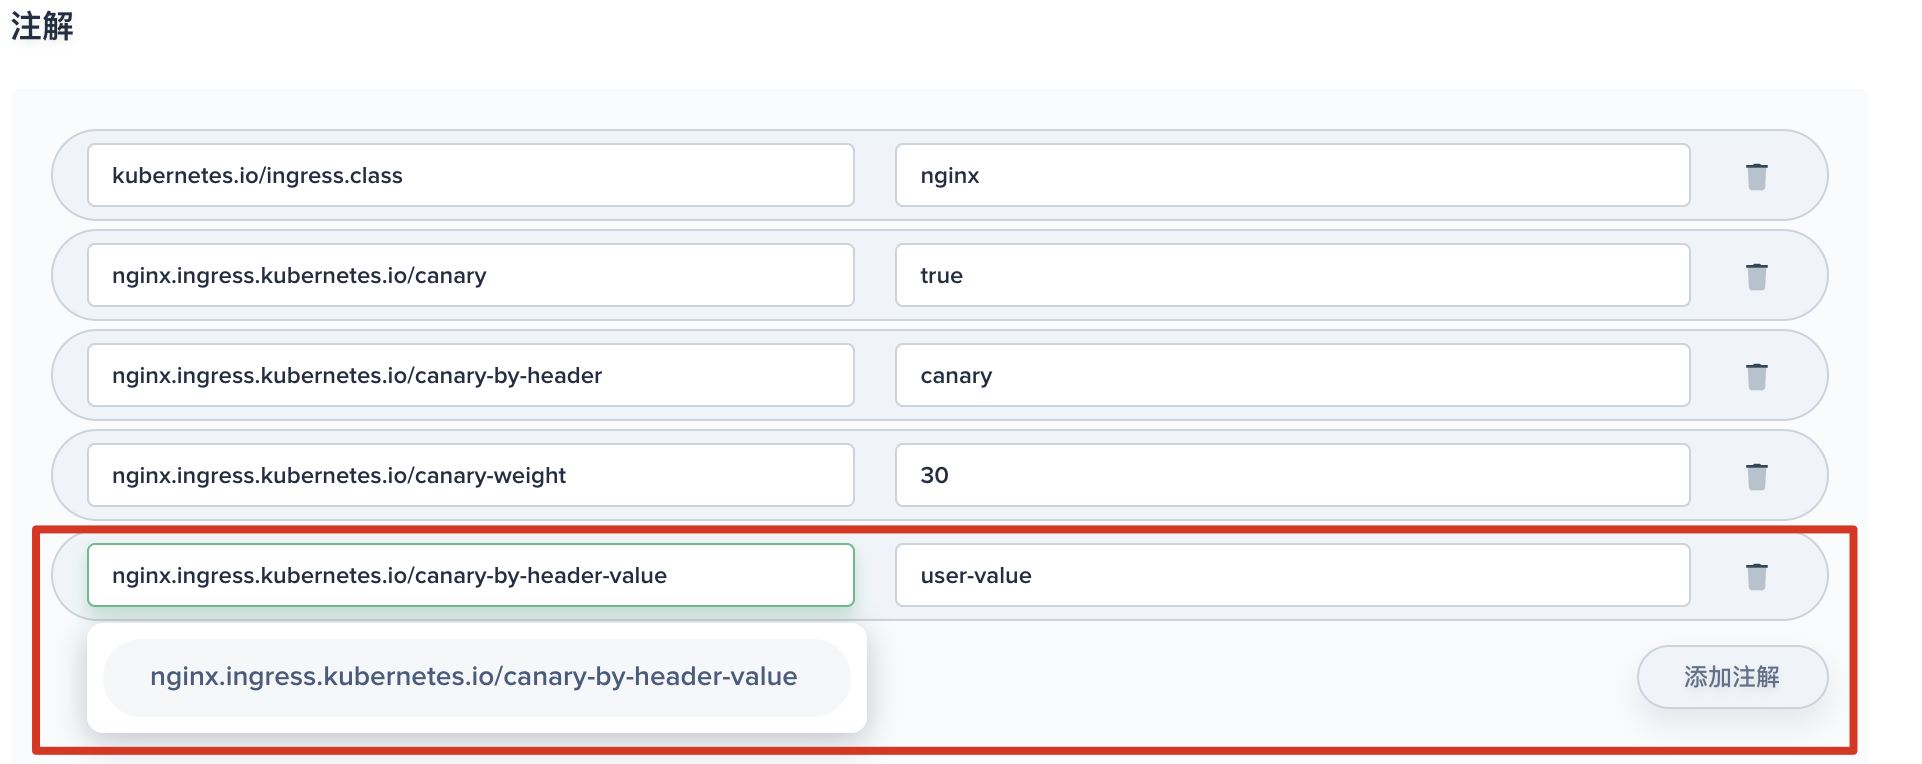
Task: Click trash icon for canary true annotation
Action: click(x=1756, y=276)
